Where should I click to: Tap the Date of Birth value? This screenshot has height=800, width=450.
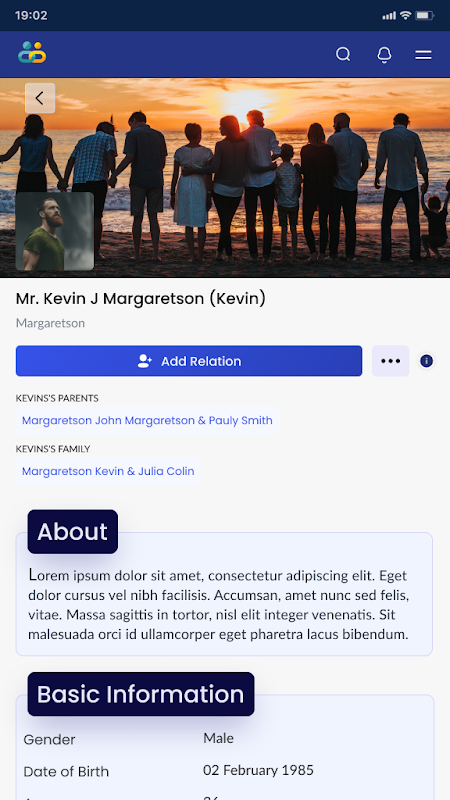258,770
